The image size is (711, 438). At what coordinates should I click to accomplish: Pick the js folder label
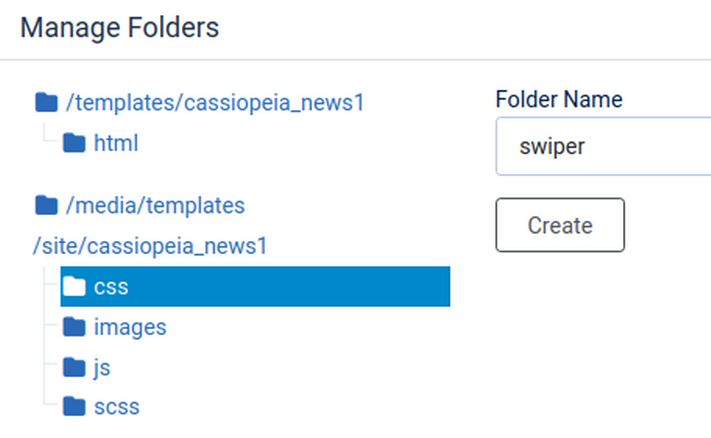(x=102, y=368)
